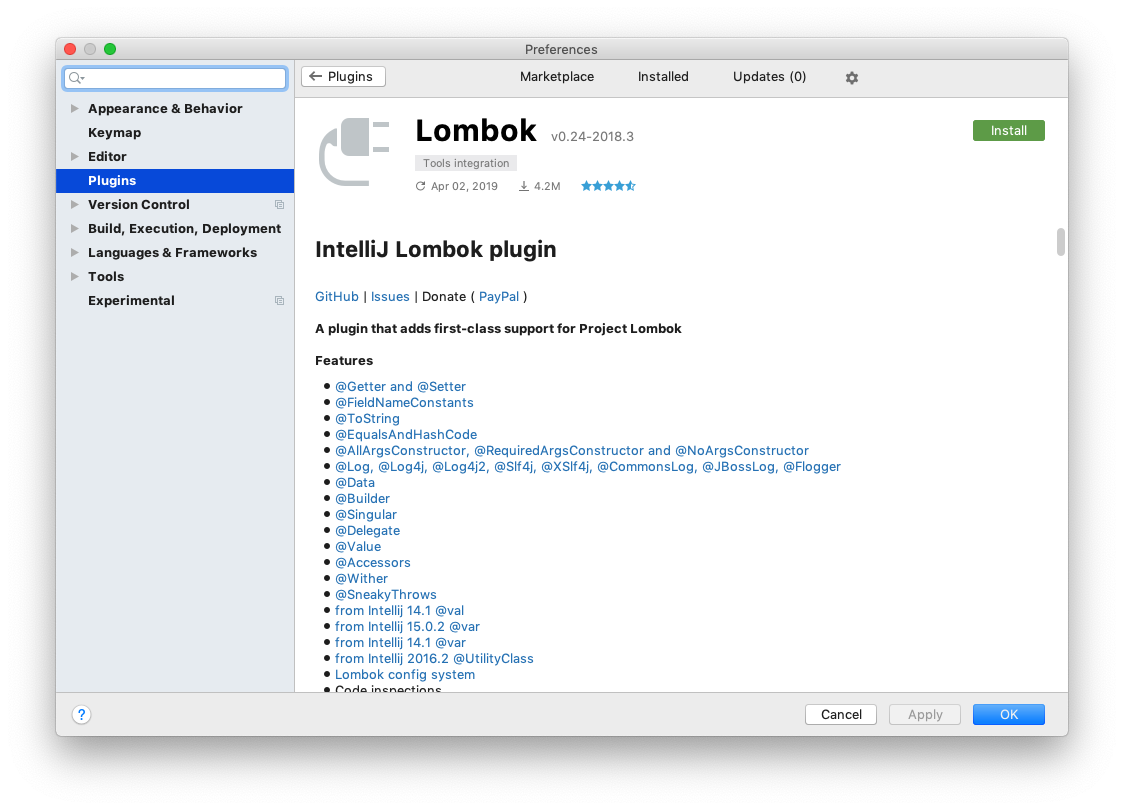Switch to the Installed tab
This screenshot has height=810, width=1124.
663,77
